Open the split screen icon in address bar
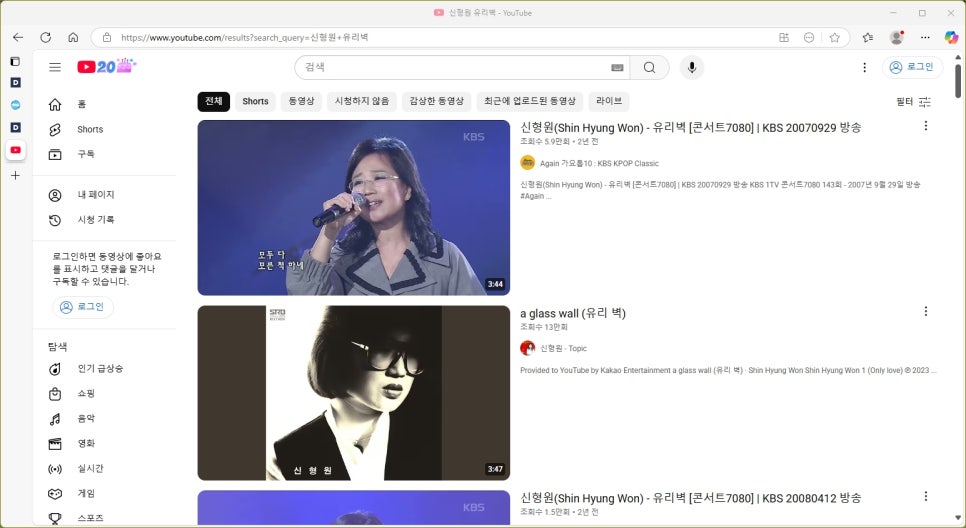The height and width of the screenshot is (528, 966). pos(784,38)
